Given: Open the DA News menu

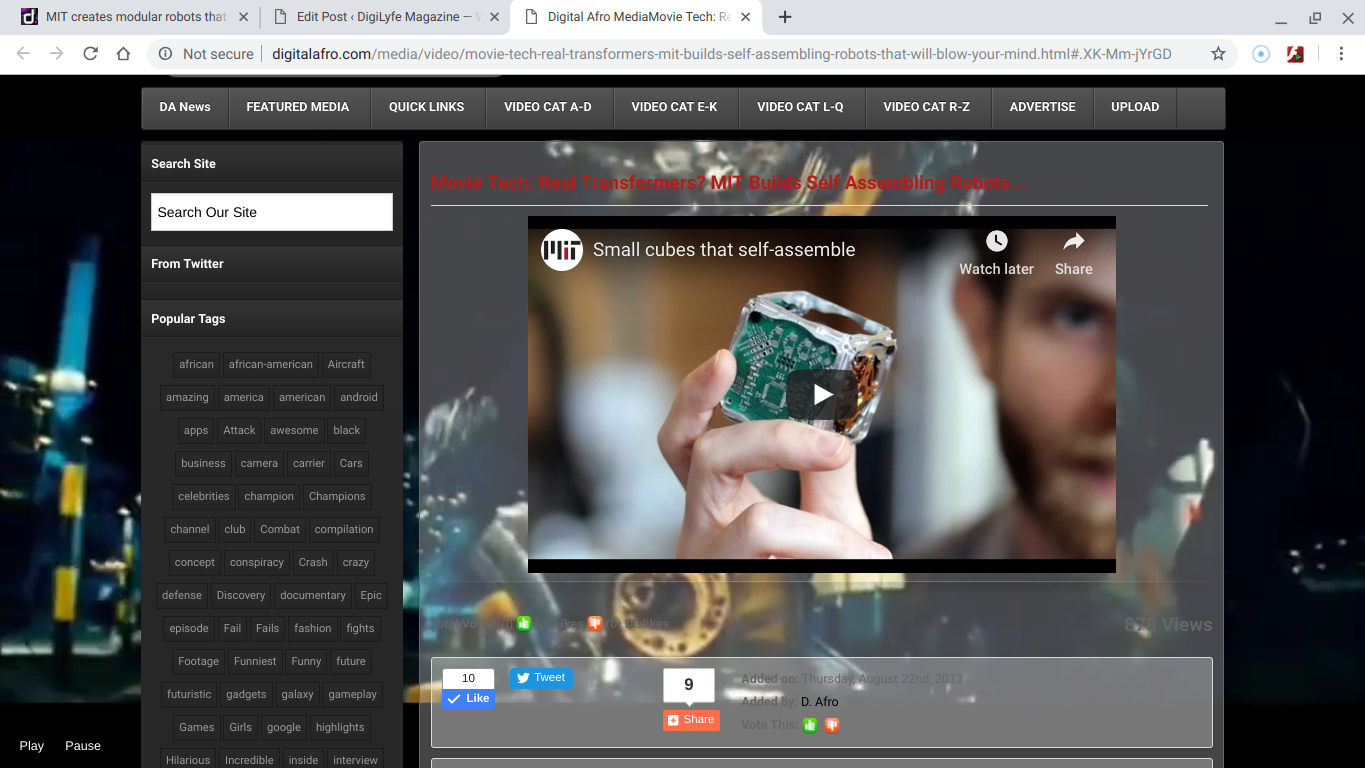Looking at the screenshot, I should click(x=185, y=107).
